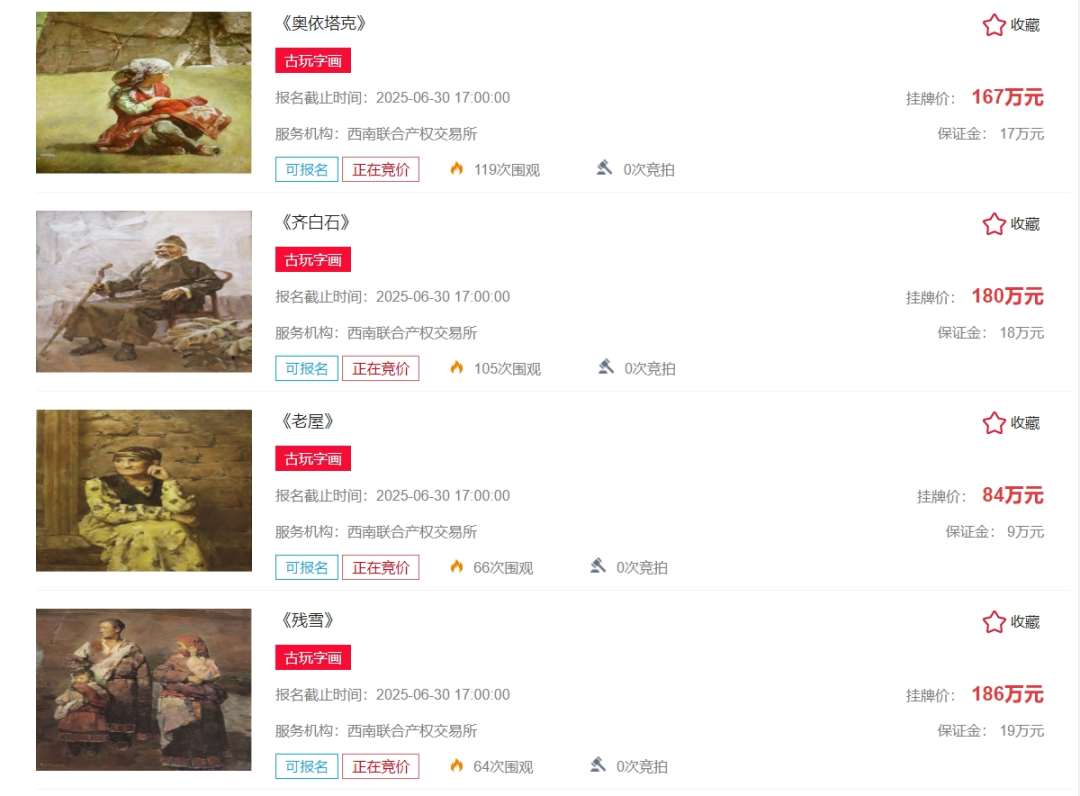The height and width of the screenshot is (796, 1080).
Task: Open the 《齐白石》 title link
Action: pyautogui.click(x=315, y=222)
